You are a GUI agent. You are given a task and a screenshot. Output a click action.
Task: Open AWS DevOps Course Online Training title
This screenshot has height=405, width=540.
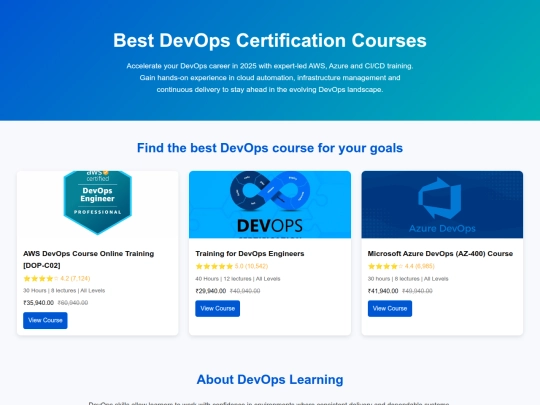pyautogui.click(x=89, y=259)
